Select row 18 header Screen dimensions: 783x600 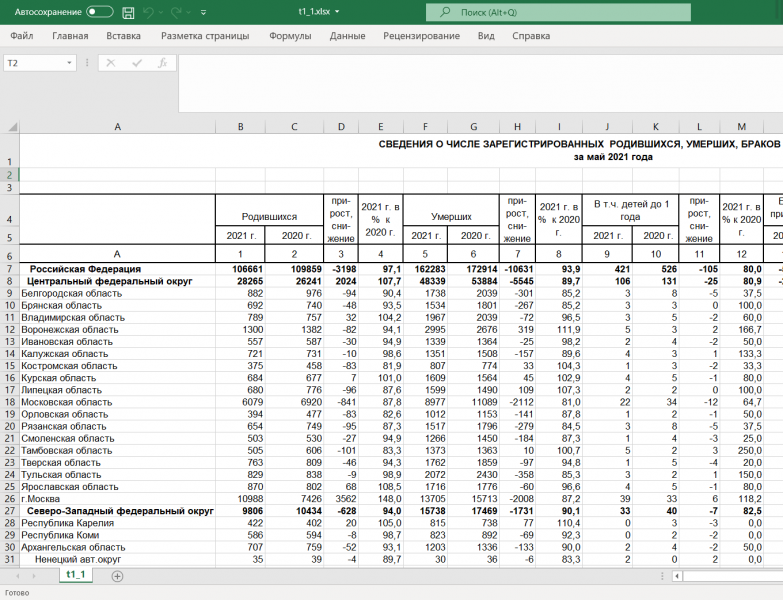point(9,402)
